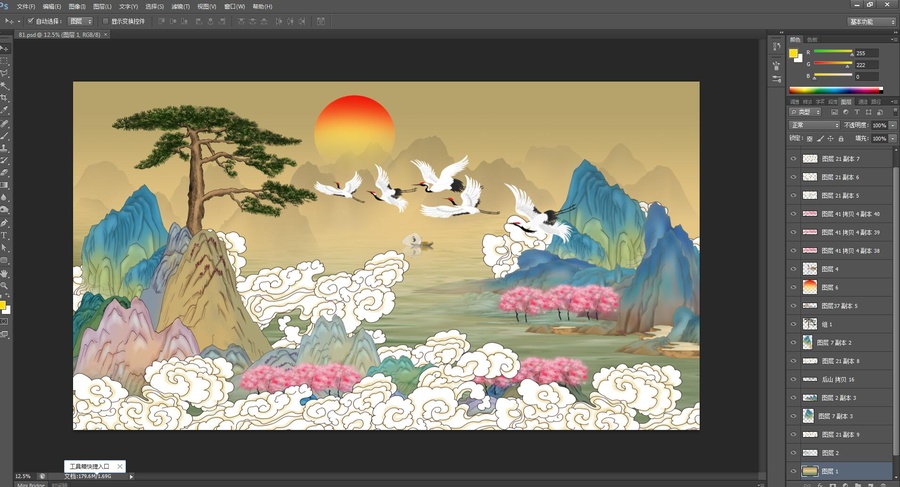The height and width of the screenshot is (487, 900).
Task: Click the foreground color swatch in Color panel
Action: [x=793, y=53]
